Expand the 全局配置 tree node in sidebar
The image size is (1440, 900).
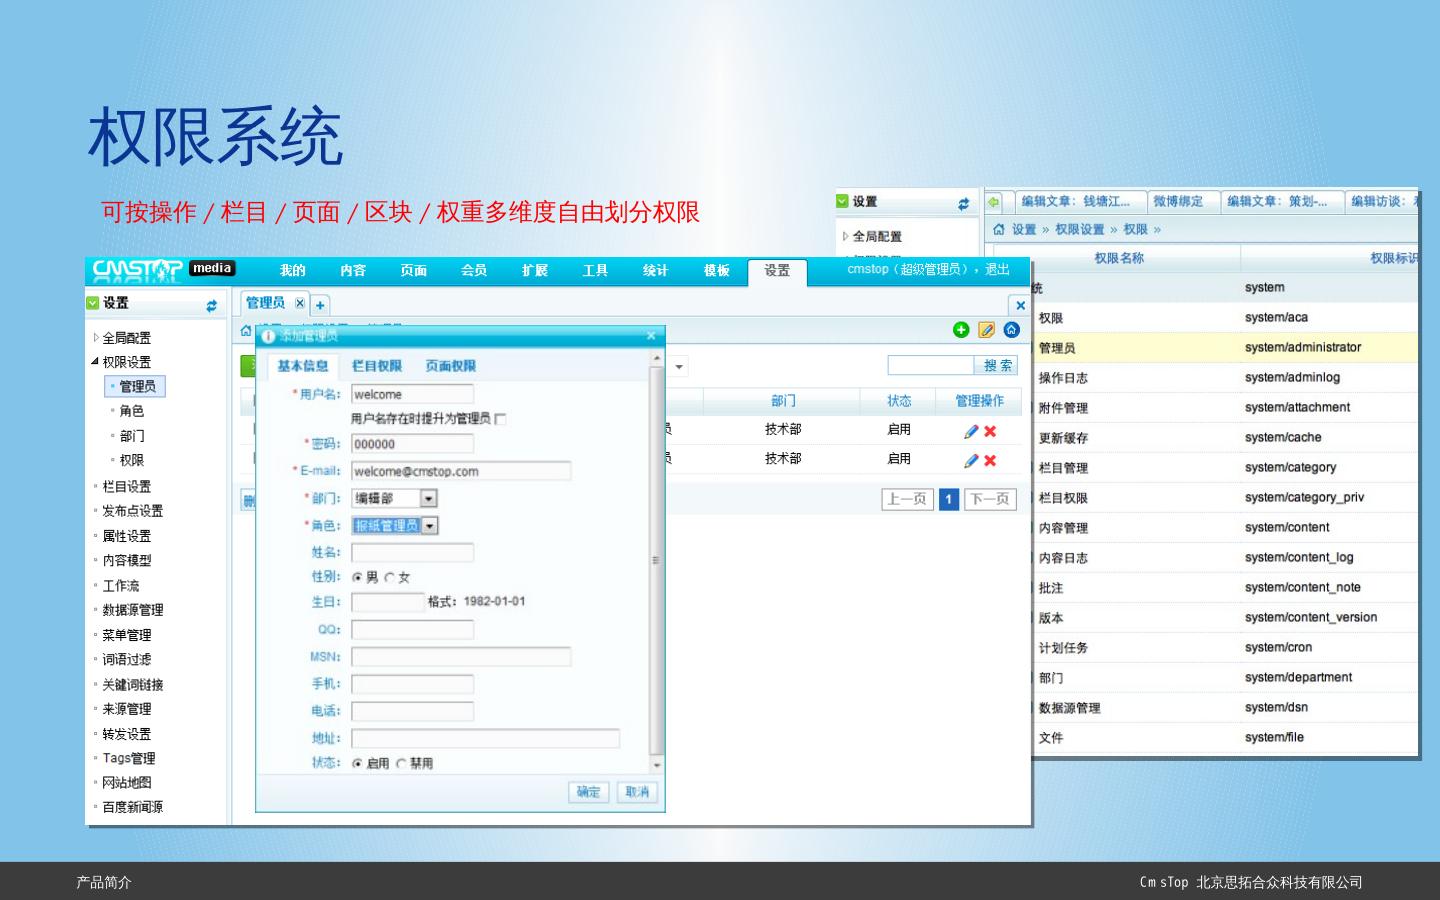(x=96, y=338)
